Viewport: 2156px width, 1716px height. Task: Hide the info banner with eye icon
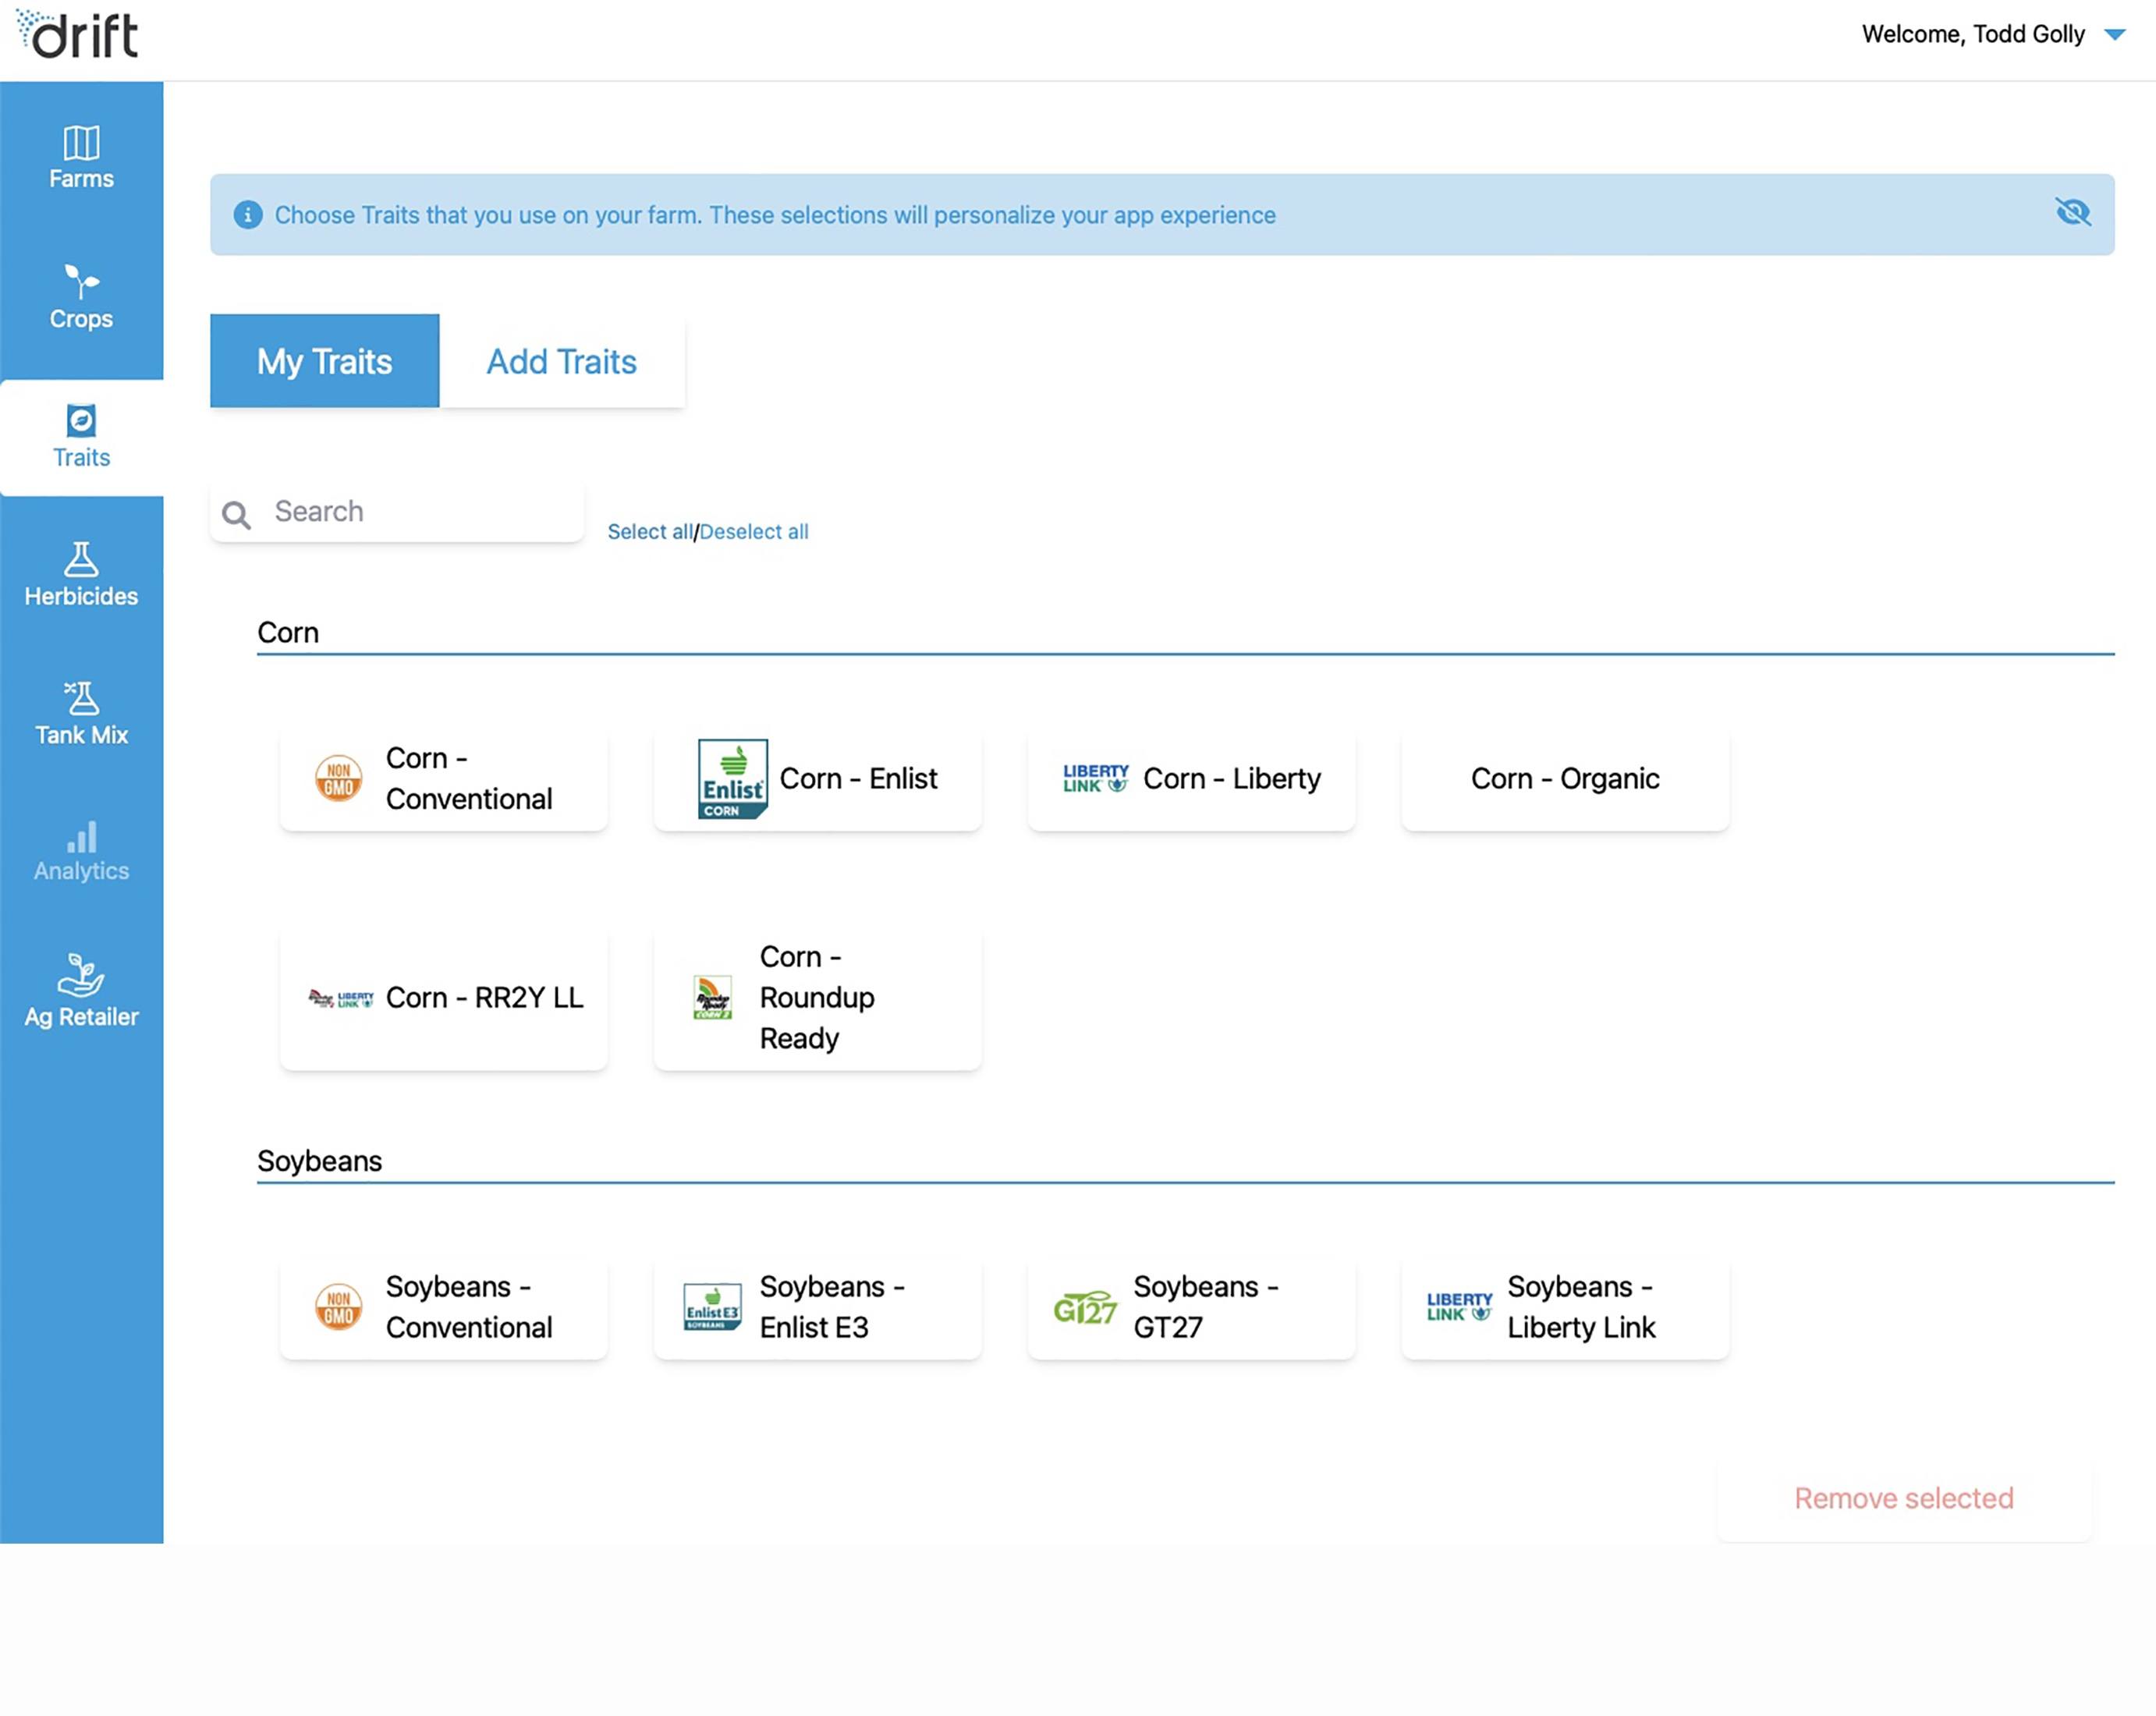(x=2072, y=212)
